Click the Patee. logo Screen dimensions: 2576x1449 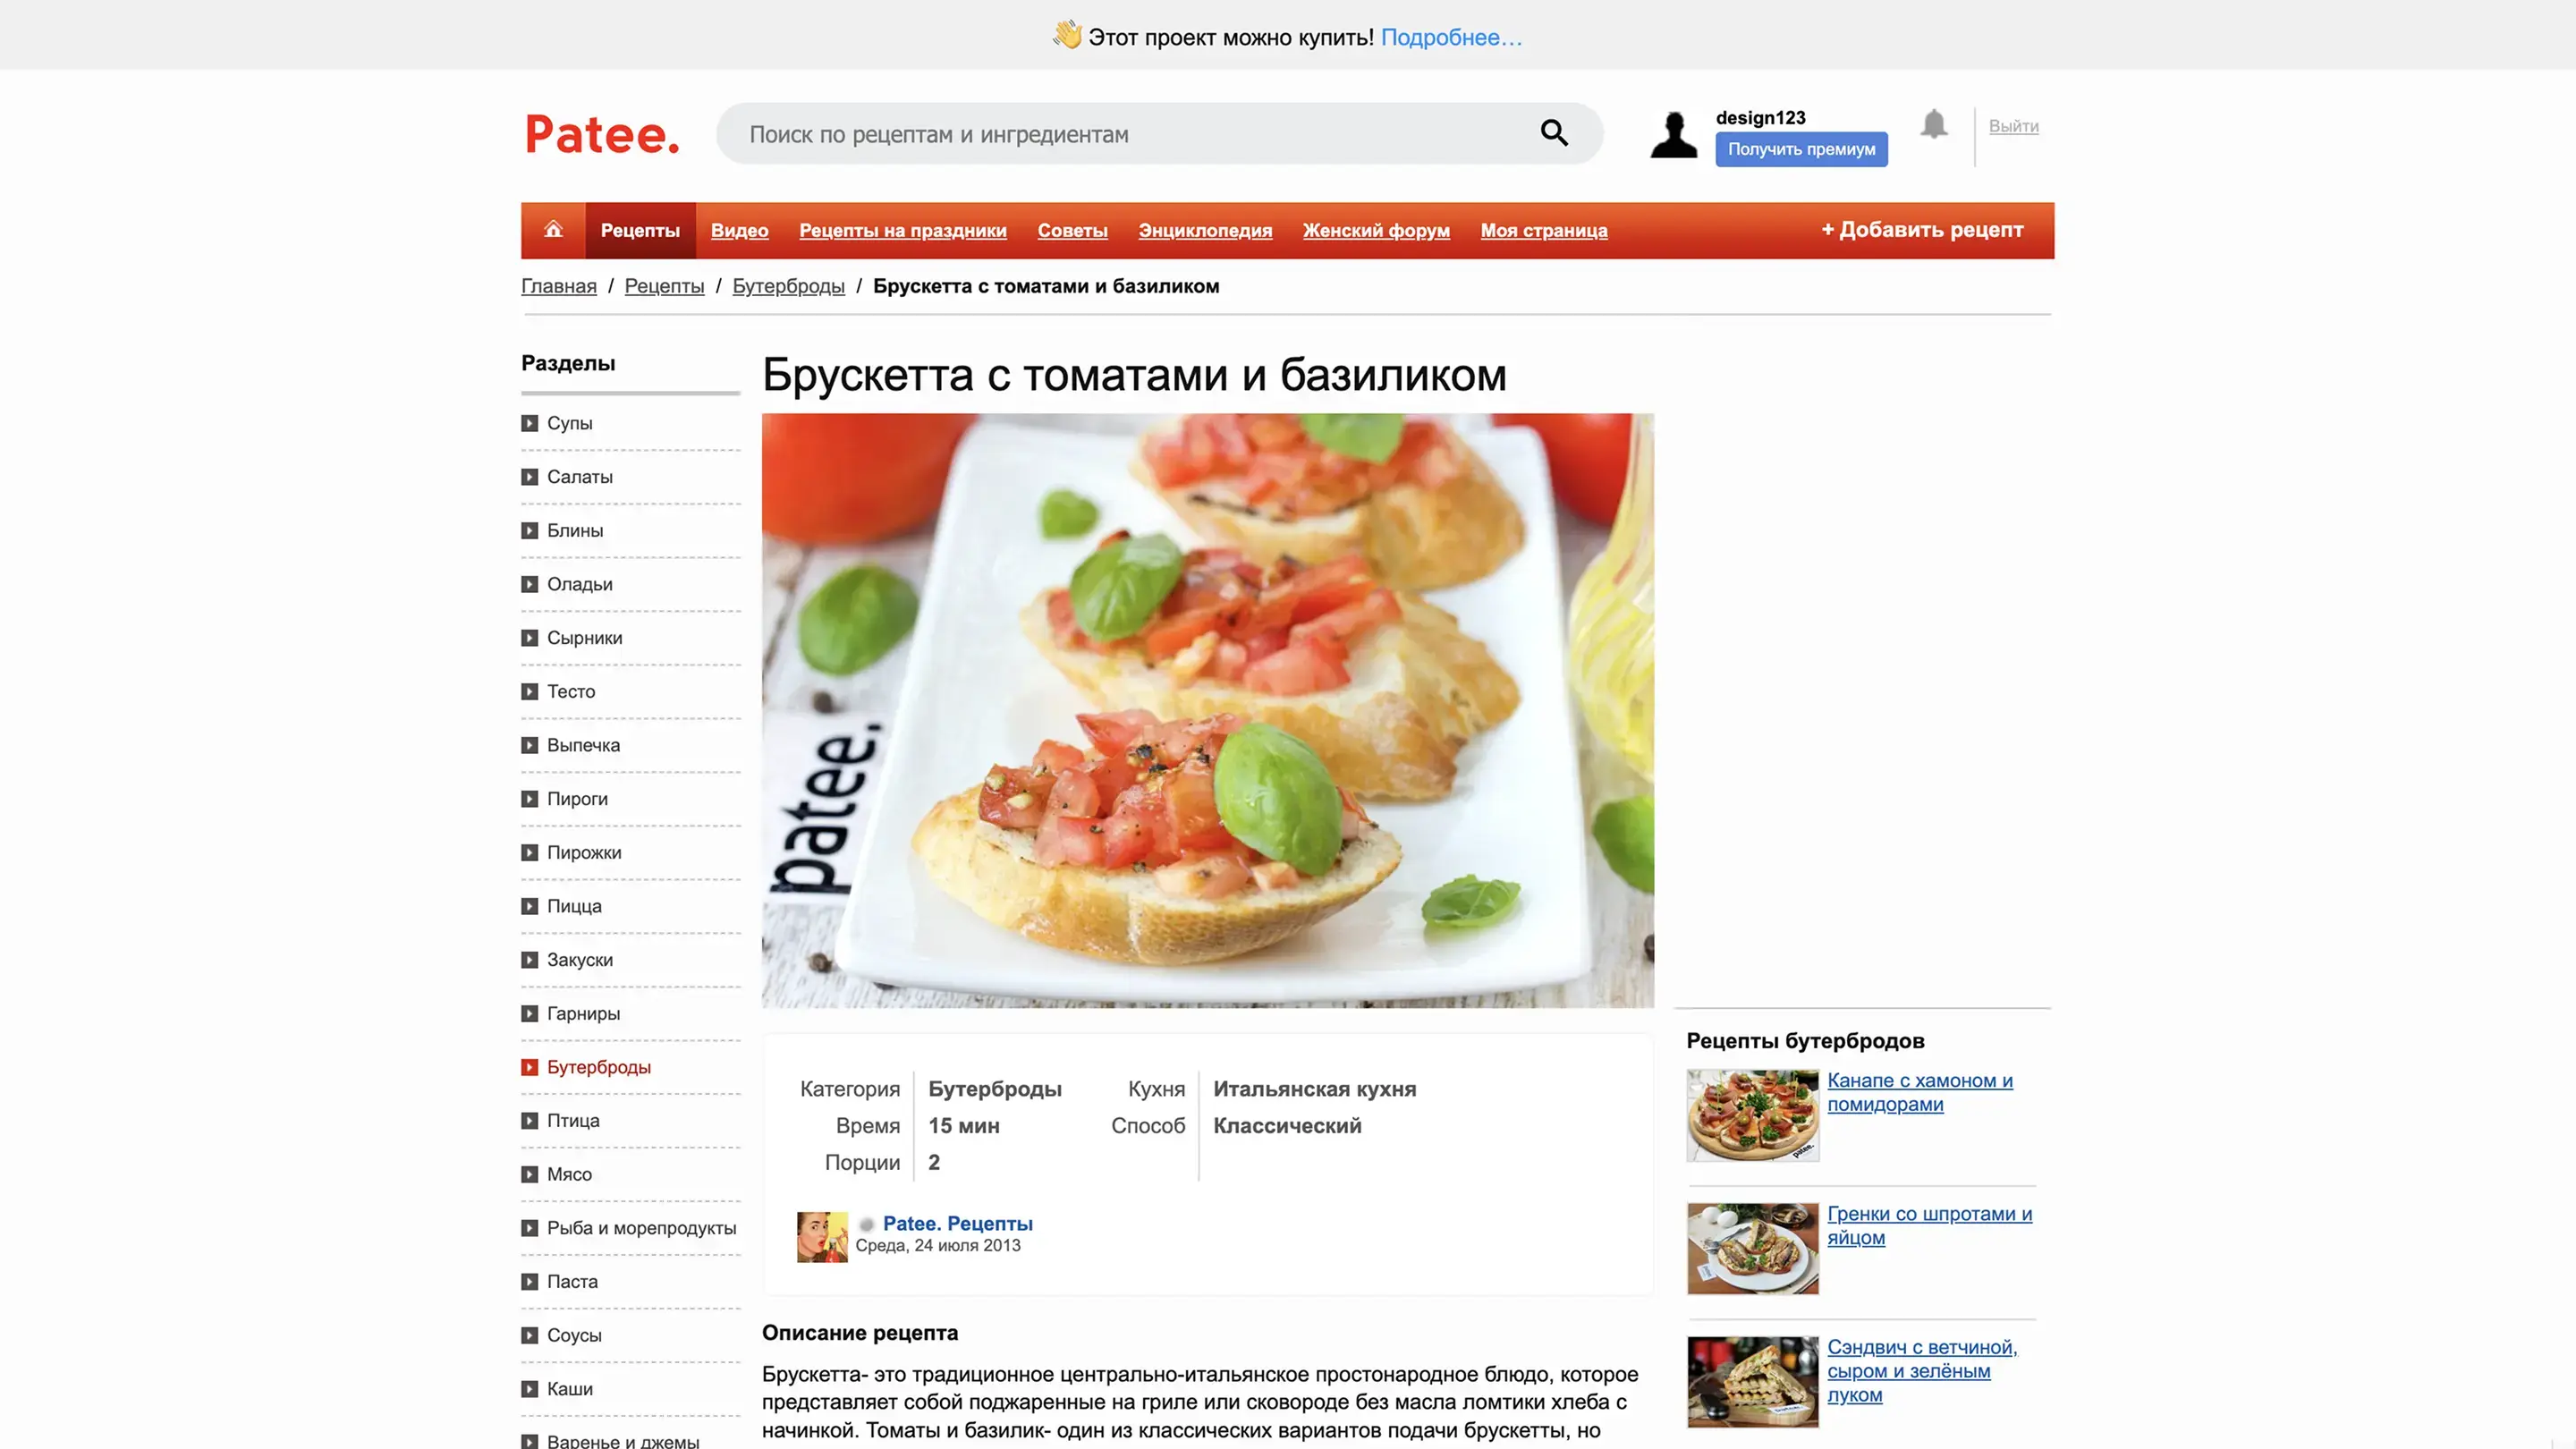coord(602,134)
